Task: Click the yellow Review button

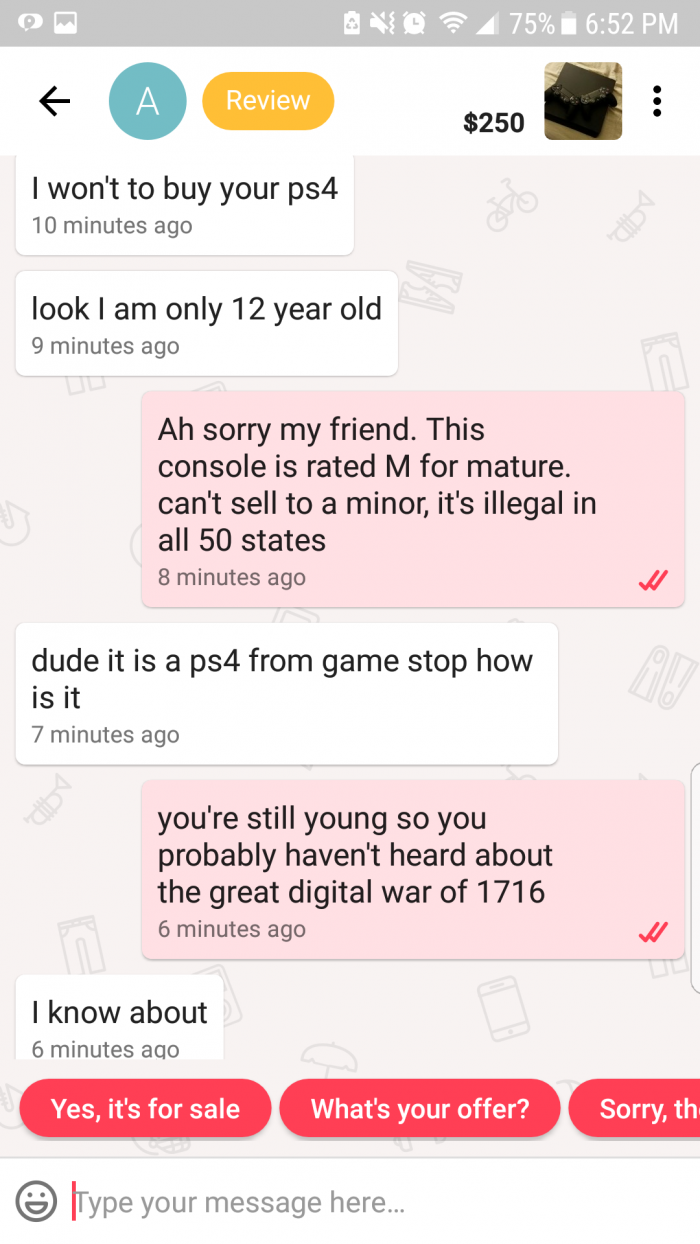Action: (x=268, y=101)
